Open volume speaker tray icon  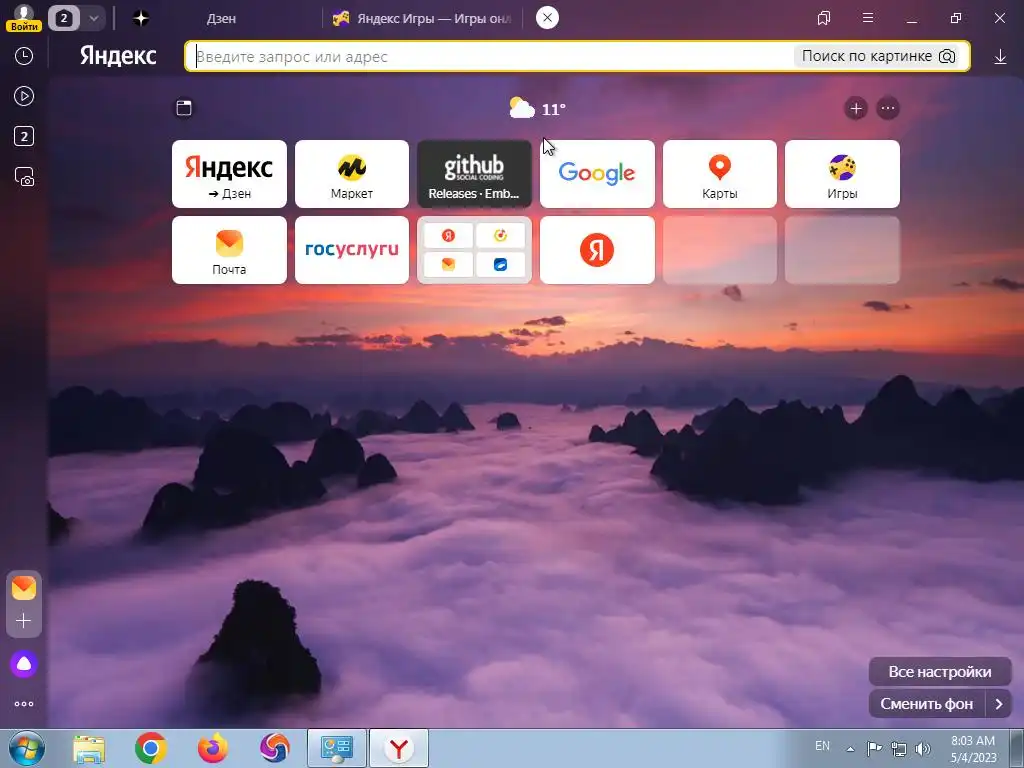[923, 749]
